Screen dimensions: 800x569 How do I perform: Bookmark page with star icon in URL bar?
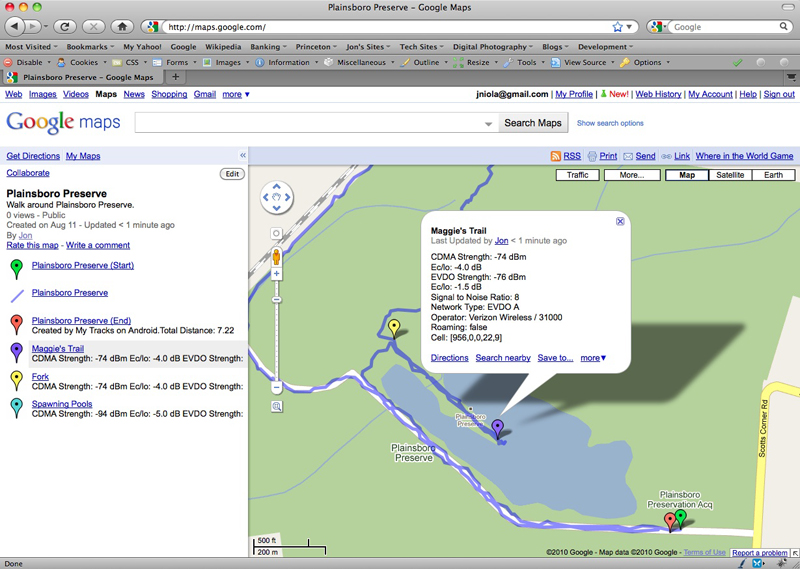(x=617, y=27)
